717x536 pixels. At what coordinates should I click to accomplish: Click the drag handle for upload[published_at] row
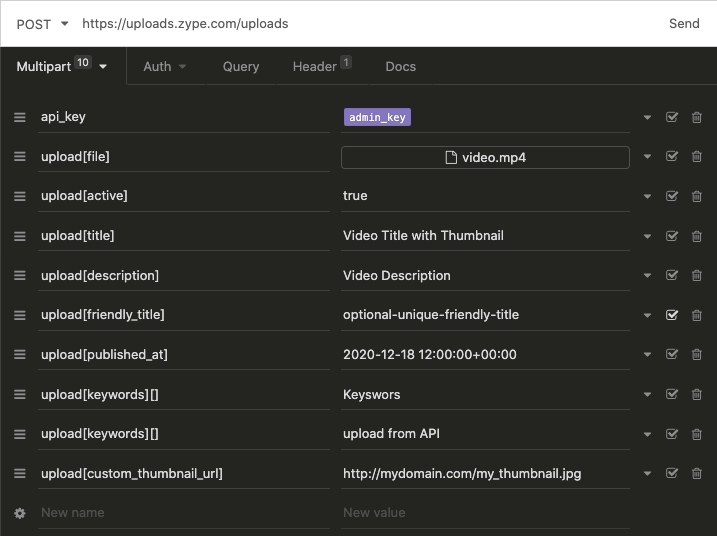[x=20, y=354]
